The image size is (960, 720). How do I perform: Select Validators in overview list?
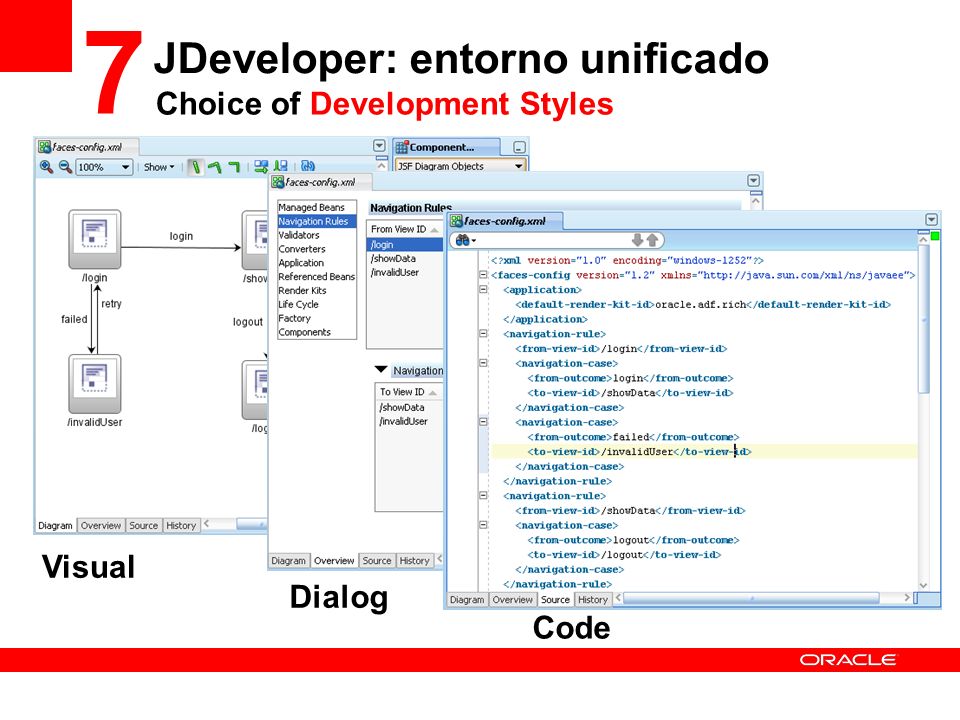pyautogui.click(x=317, y=235)
